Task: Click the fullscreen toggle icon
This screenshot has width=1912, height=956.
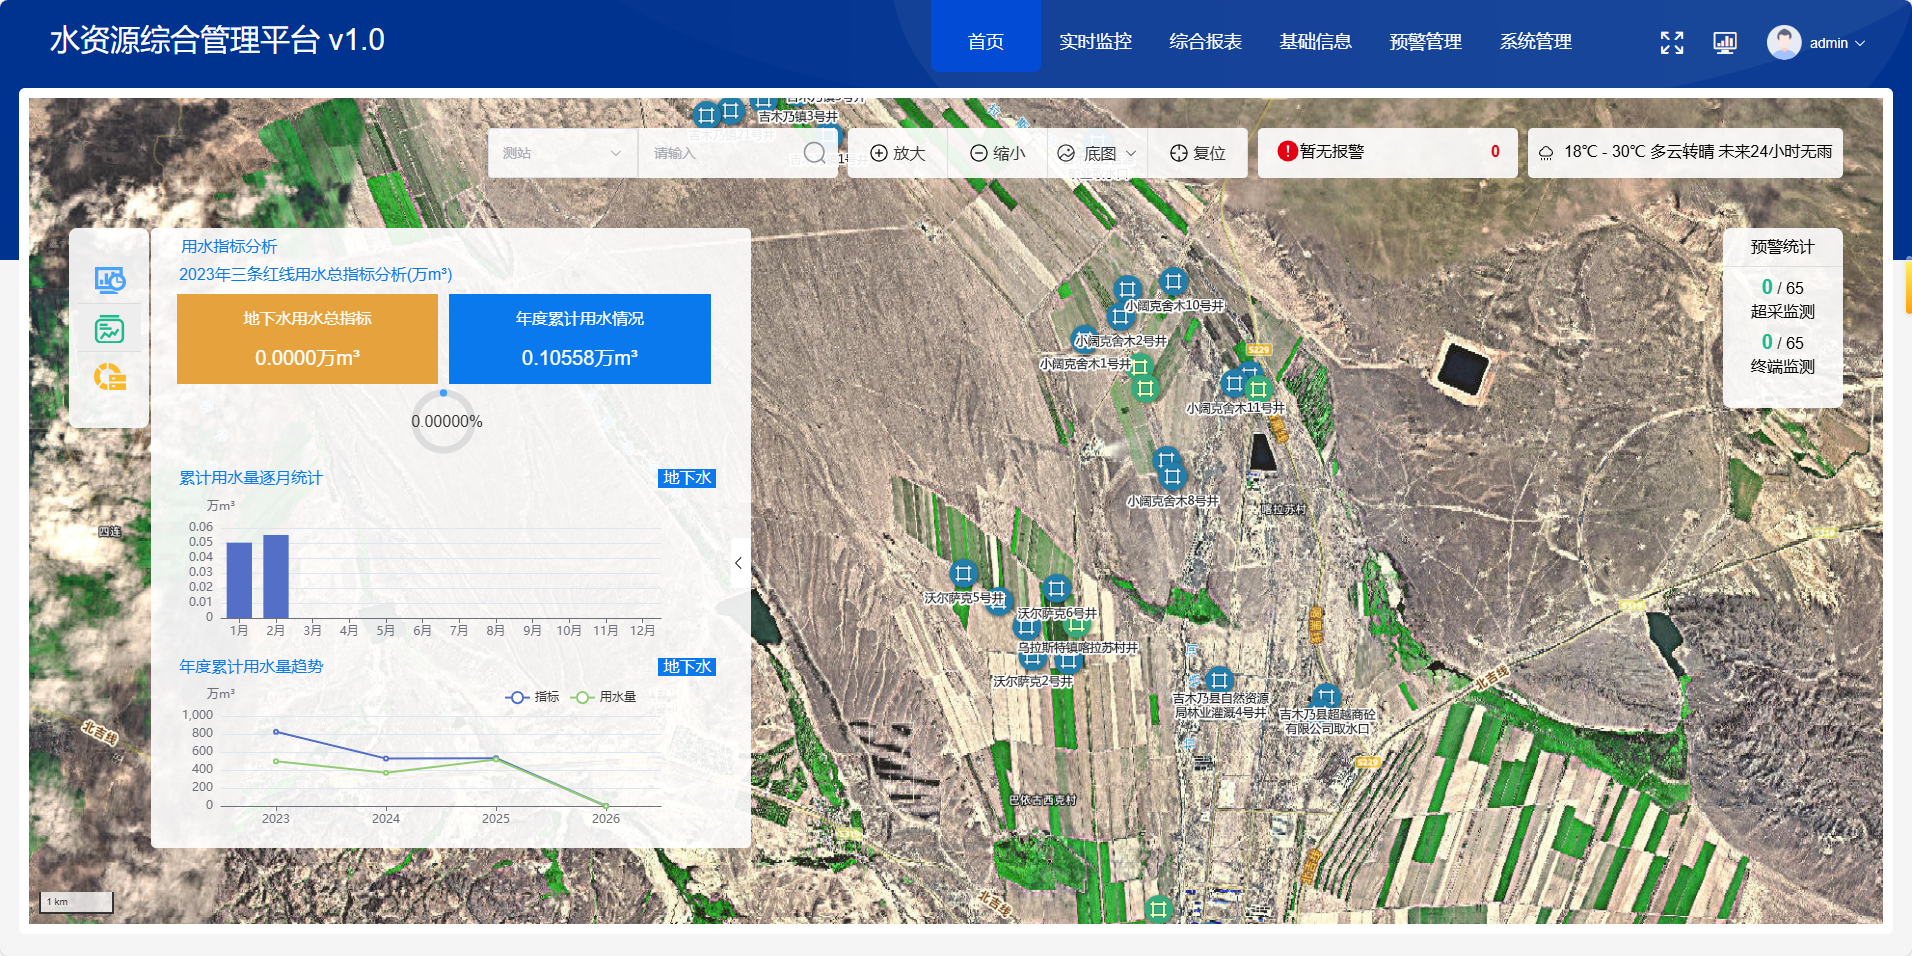Action: tap(1671, 43)
